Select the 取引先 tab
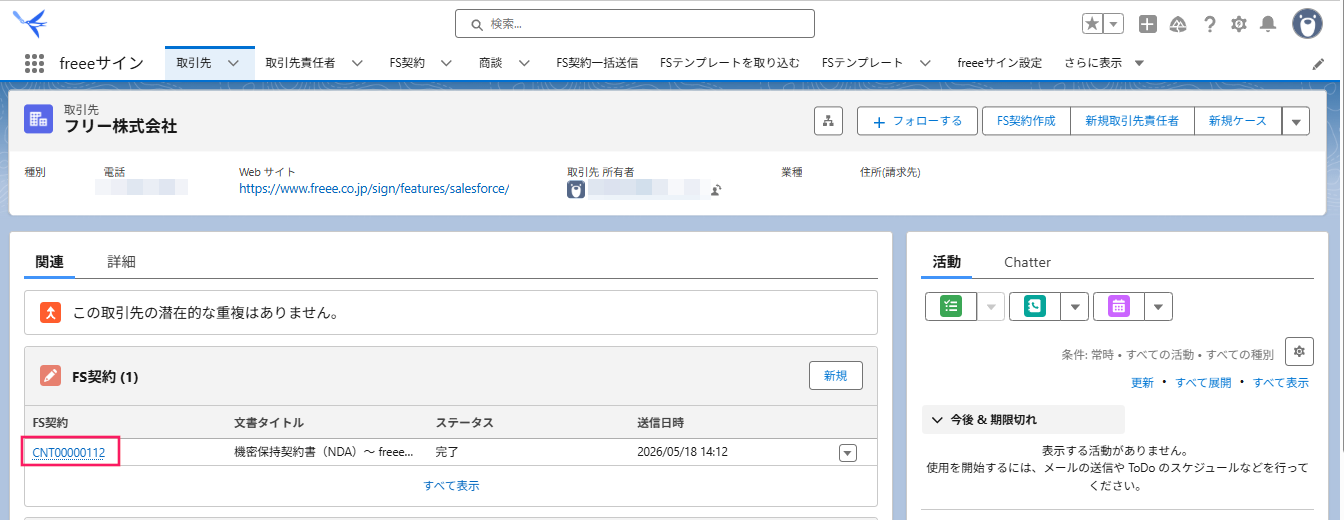 (x=194, y=63)
